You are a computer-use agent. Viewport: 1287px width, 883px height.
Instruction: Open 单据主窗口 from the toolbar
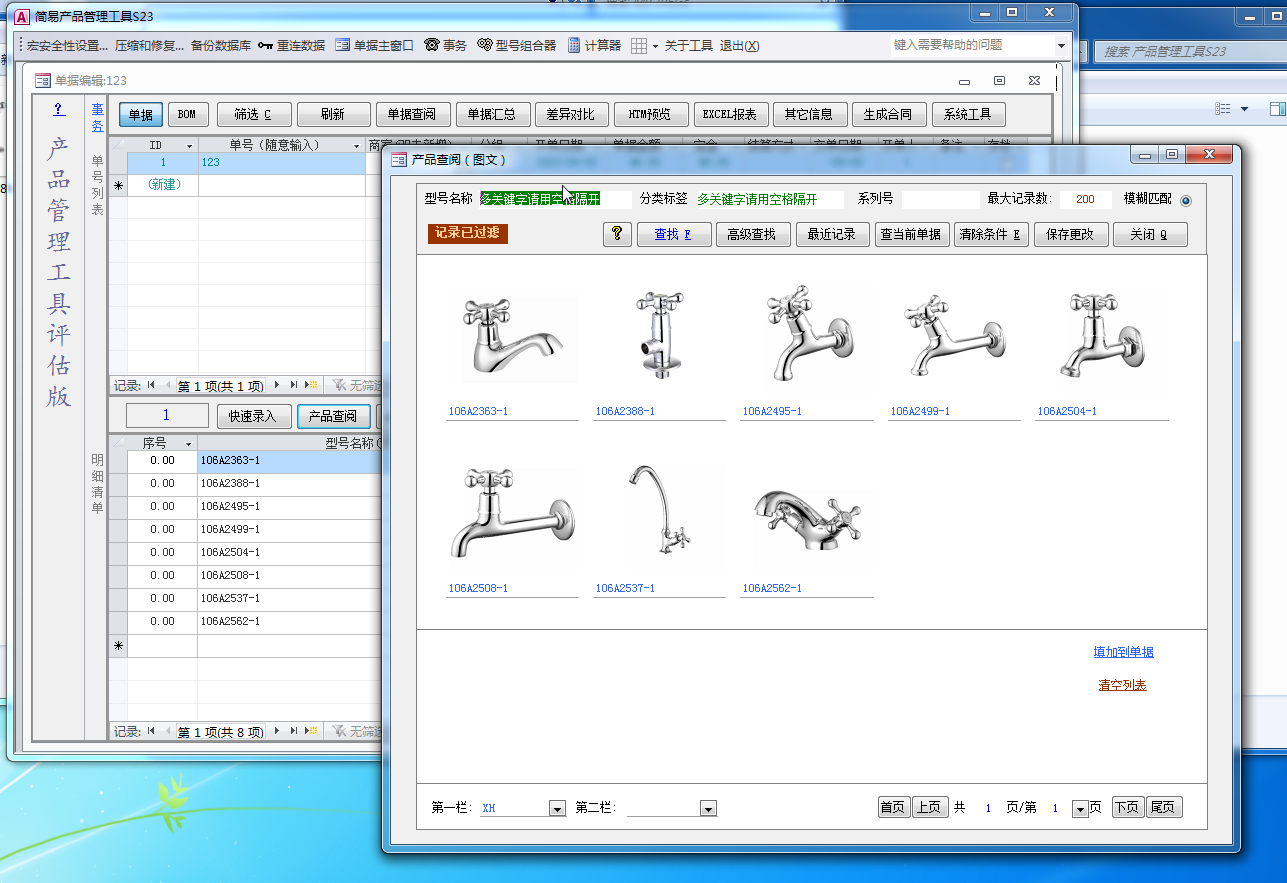(373, 45)
